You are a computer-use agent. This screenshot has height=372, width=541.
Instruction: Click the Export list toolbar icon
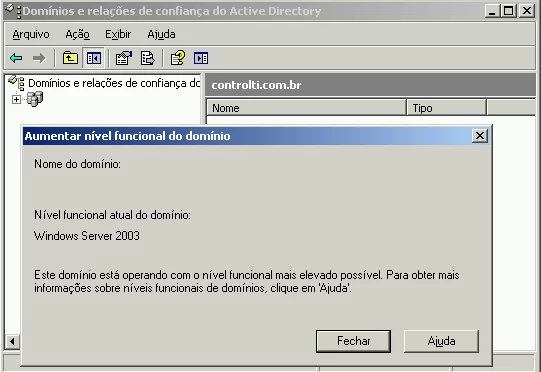tap(147, 58)
